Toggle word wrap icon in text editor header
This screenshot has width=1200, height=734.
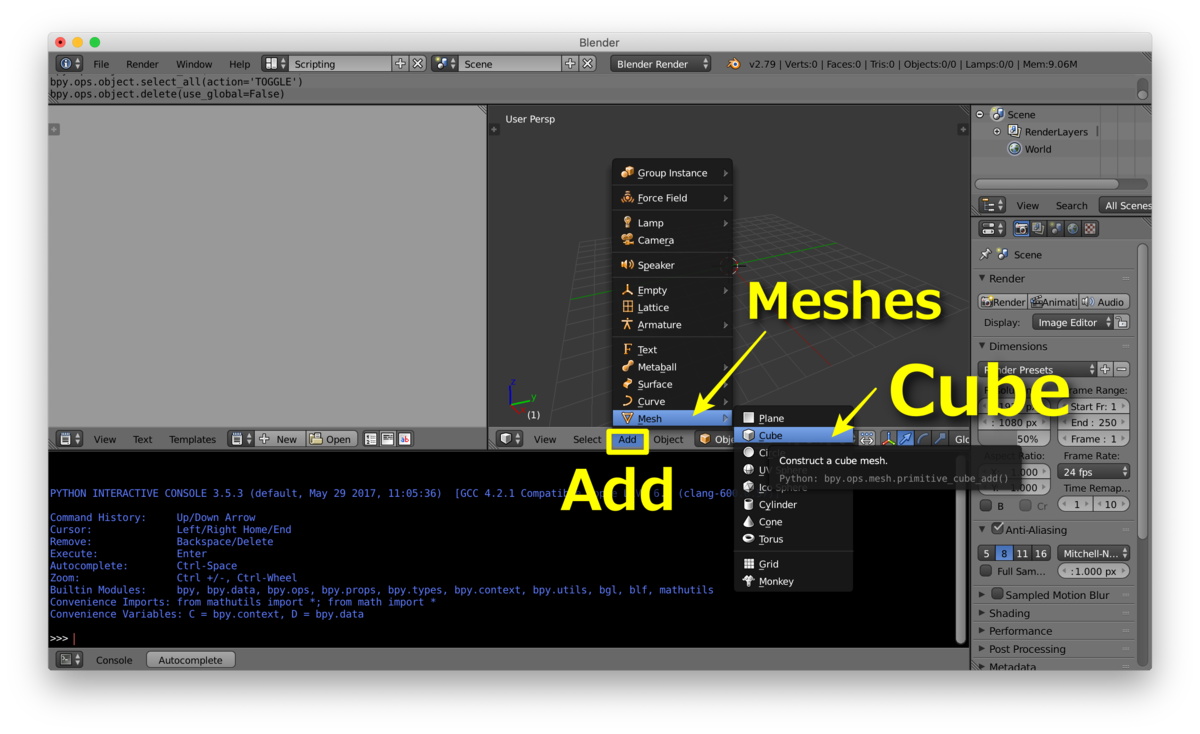pos(388,439)
